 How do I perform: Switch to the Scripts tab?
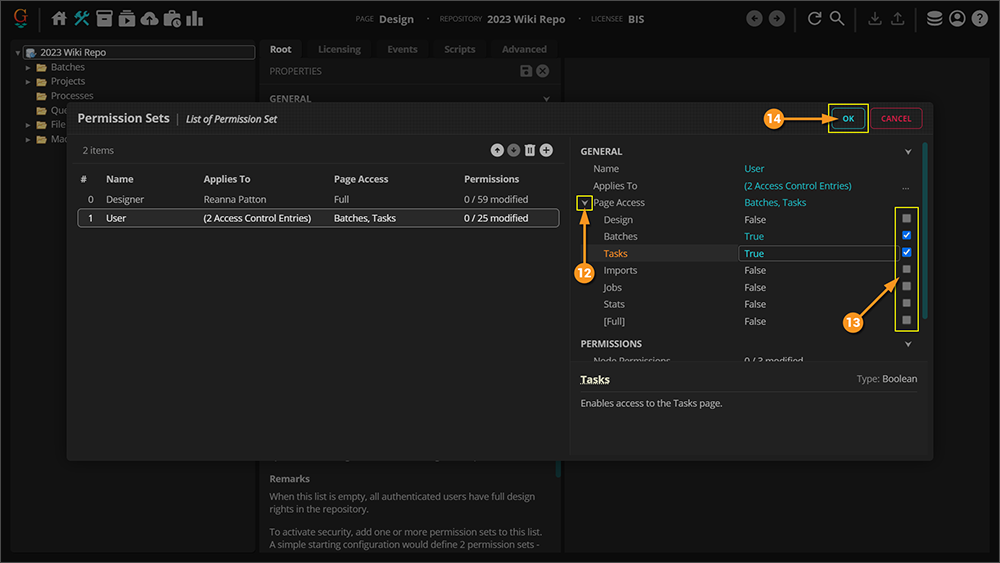click(x=460, y=49)
